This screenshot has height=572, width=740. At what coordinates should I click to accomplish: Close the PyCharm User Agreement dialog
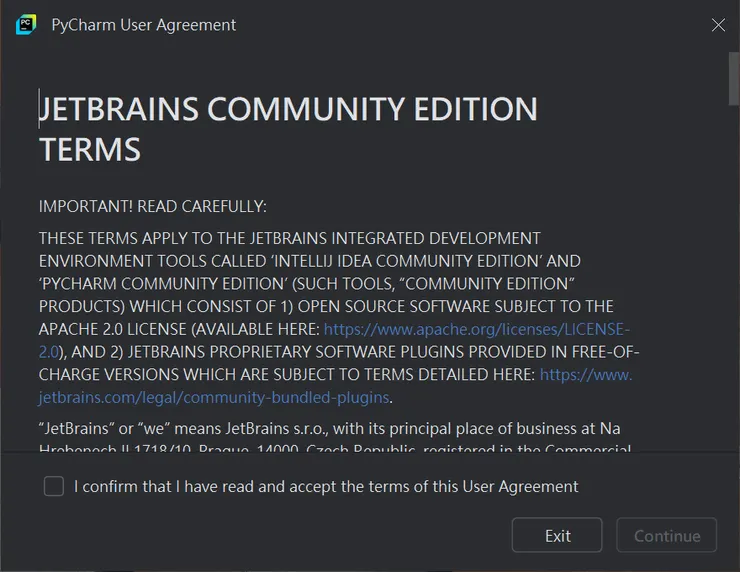718,25
